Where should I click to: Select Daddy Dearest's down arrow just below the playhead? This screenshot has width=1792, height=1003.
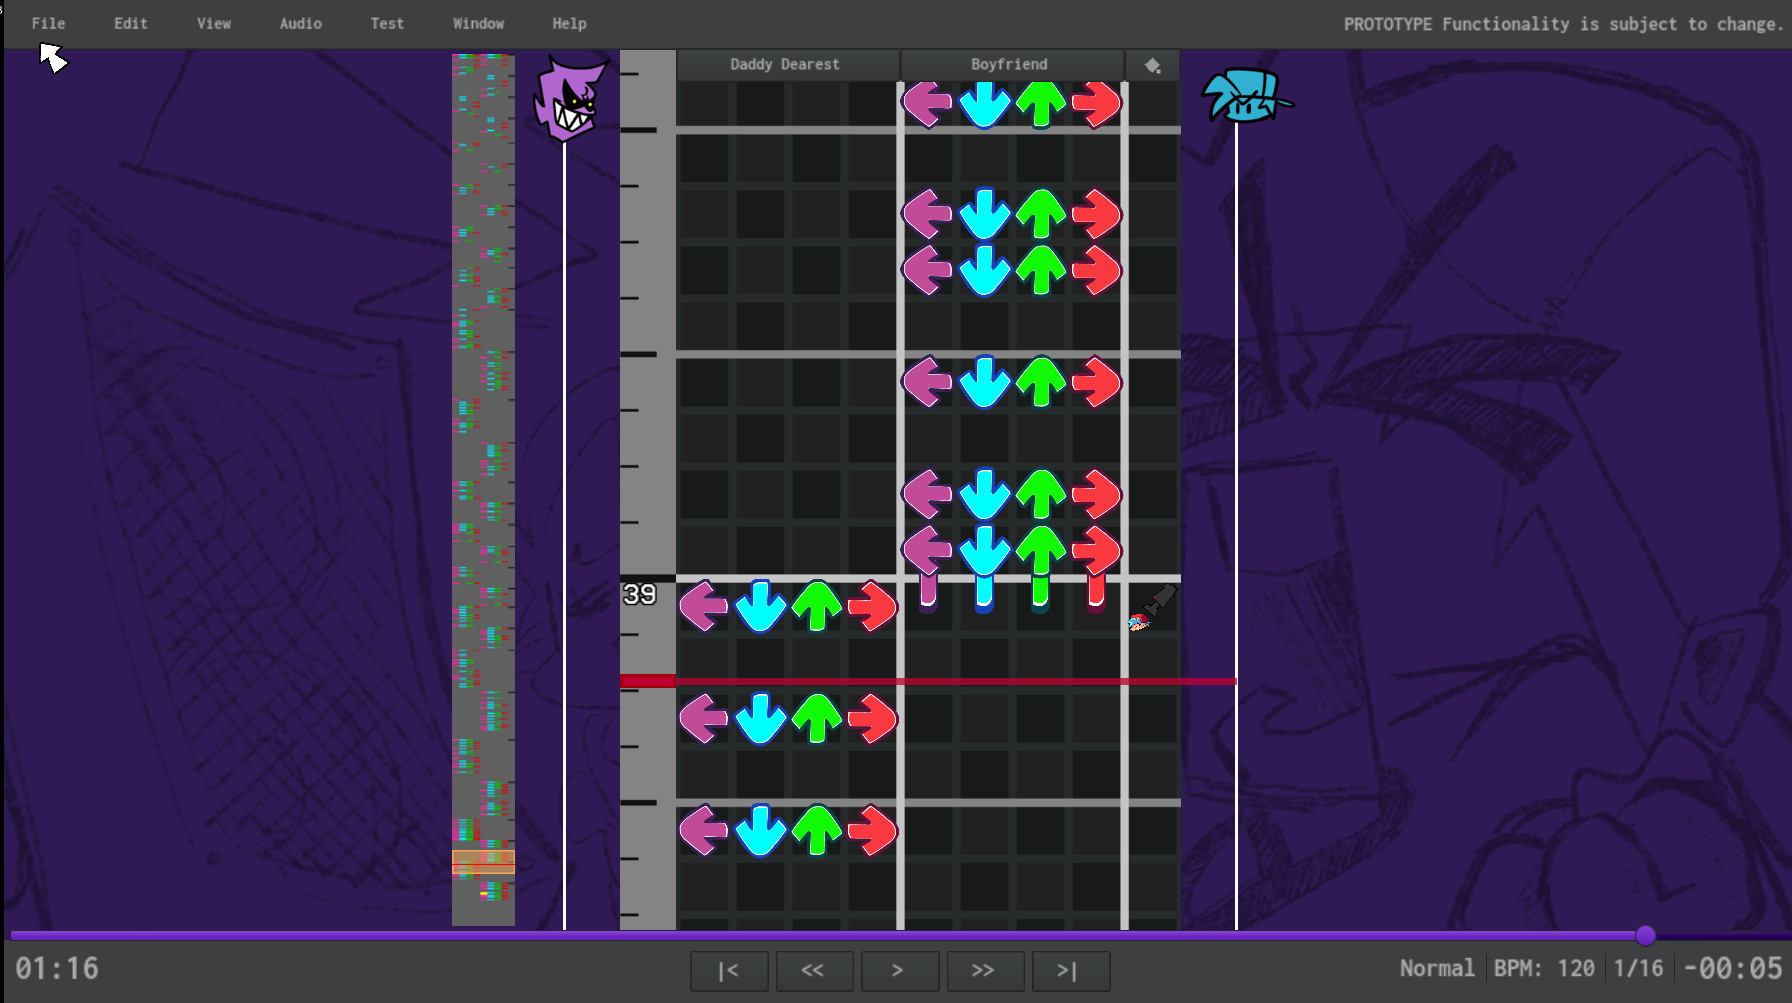click(x=760, y=718)
